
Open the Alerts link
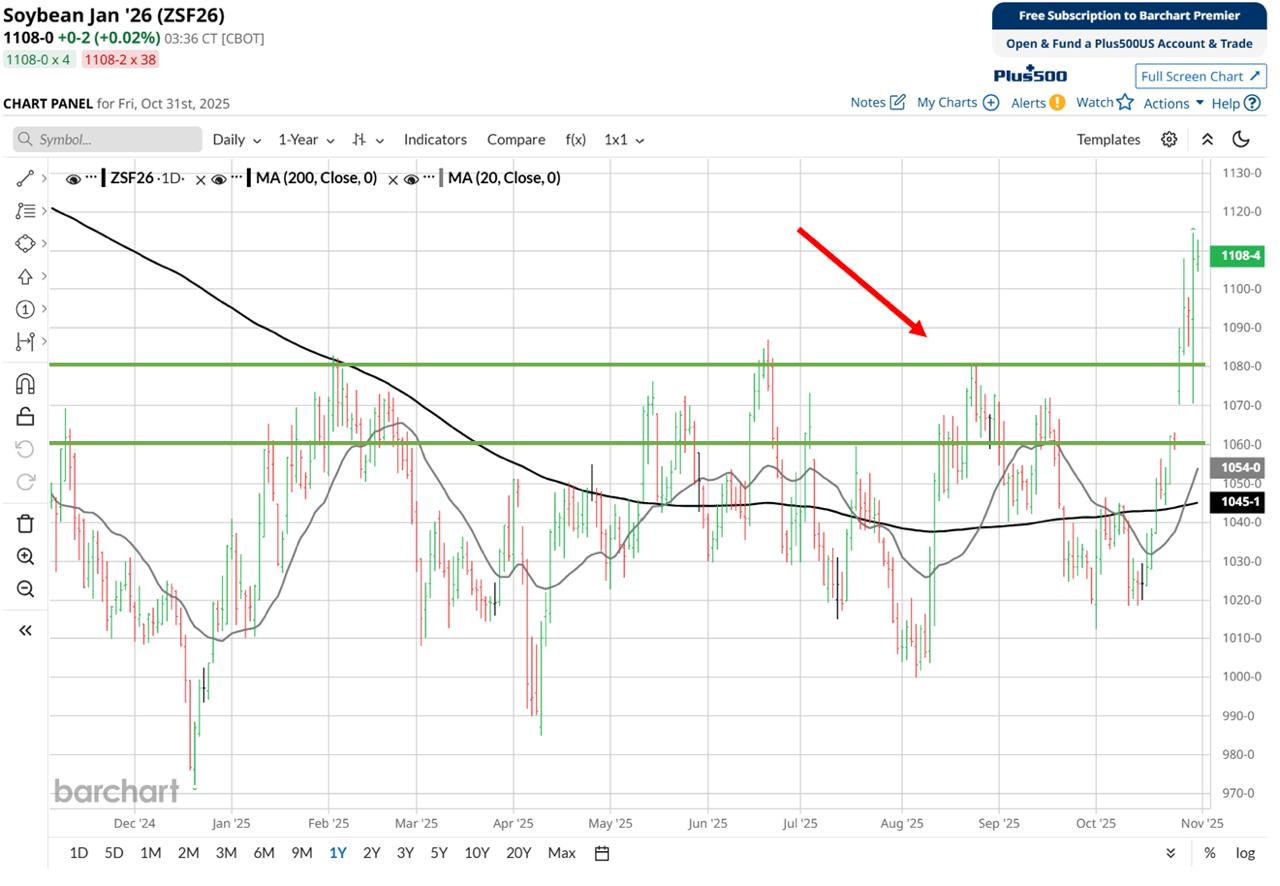click(x=1036, y=103)
